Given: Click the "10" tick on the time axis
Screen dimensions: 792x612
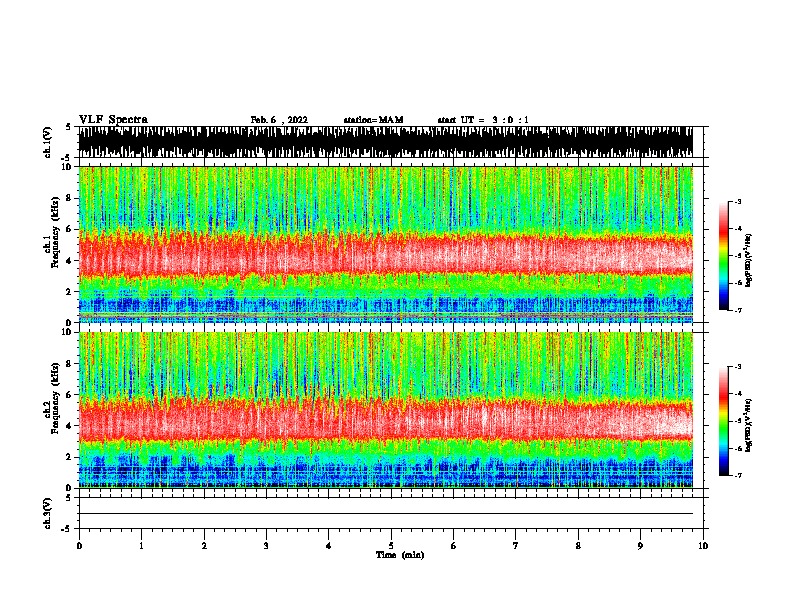Looking at the screenshot, I should (x=703, y=546).
